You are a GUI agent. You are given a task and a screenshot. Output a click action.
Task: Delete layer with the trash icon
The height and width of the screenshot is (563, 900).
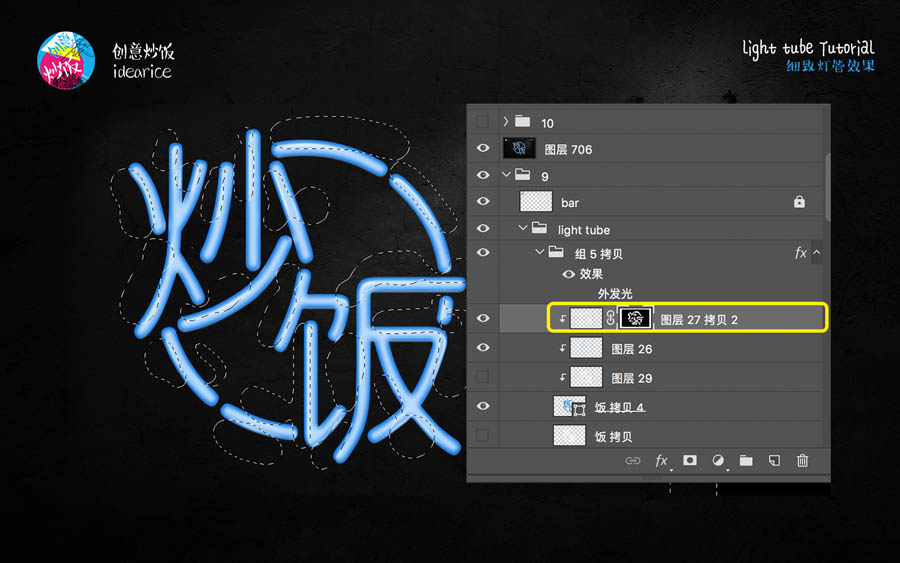coord(802,460)
